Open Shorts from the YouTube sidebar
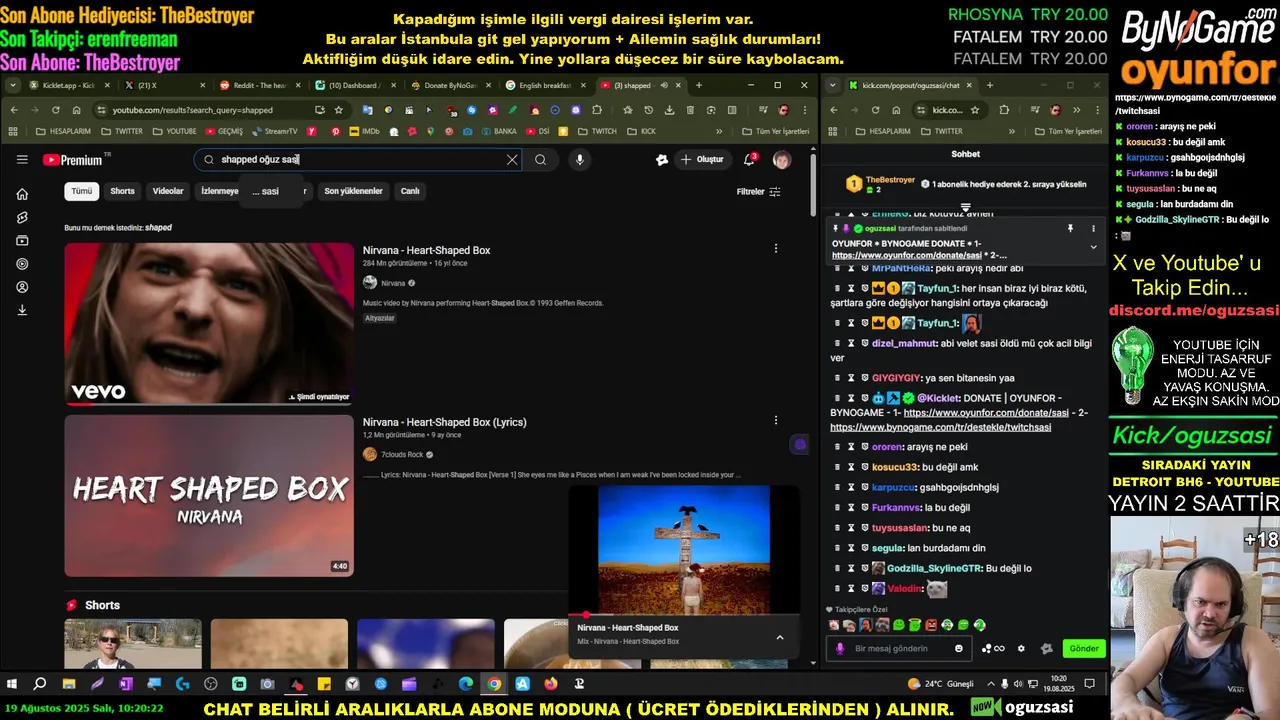This screenshot has height=720, width=1280. click(22, 217)
